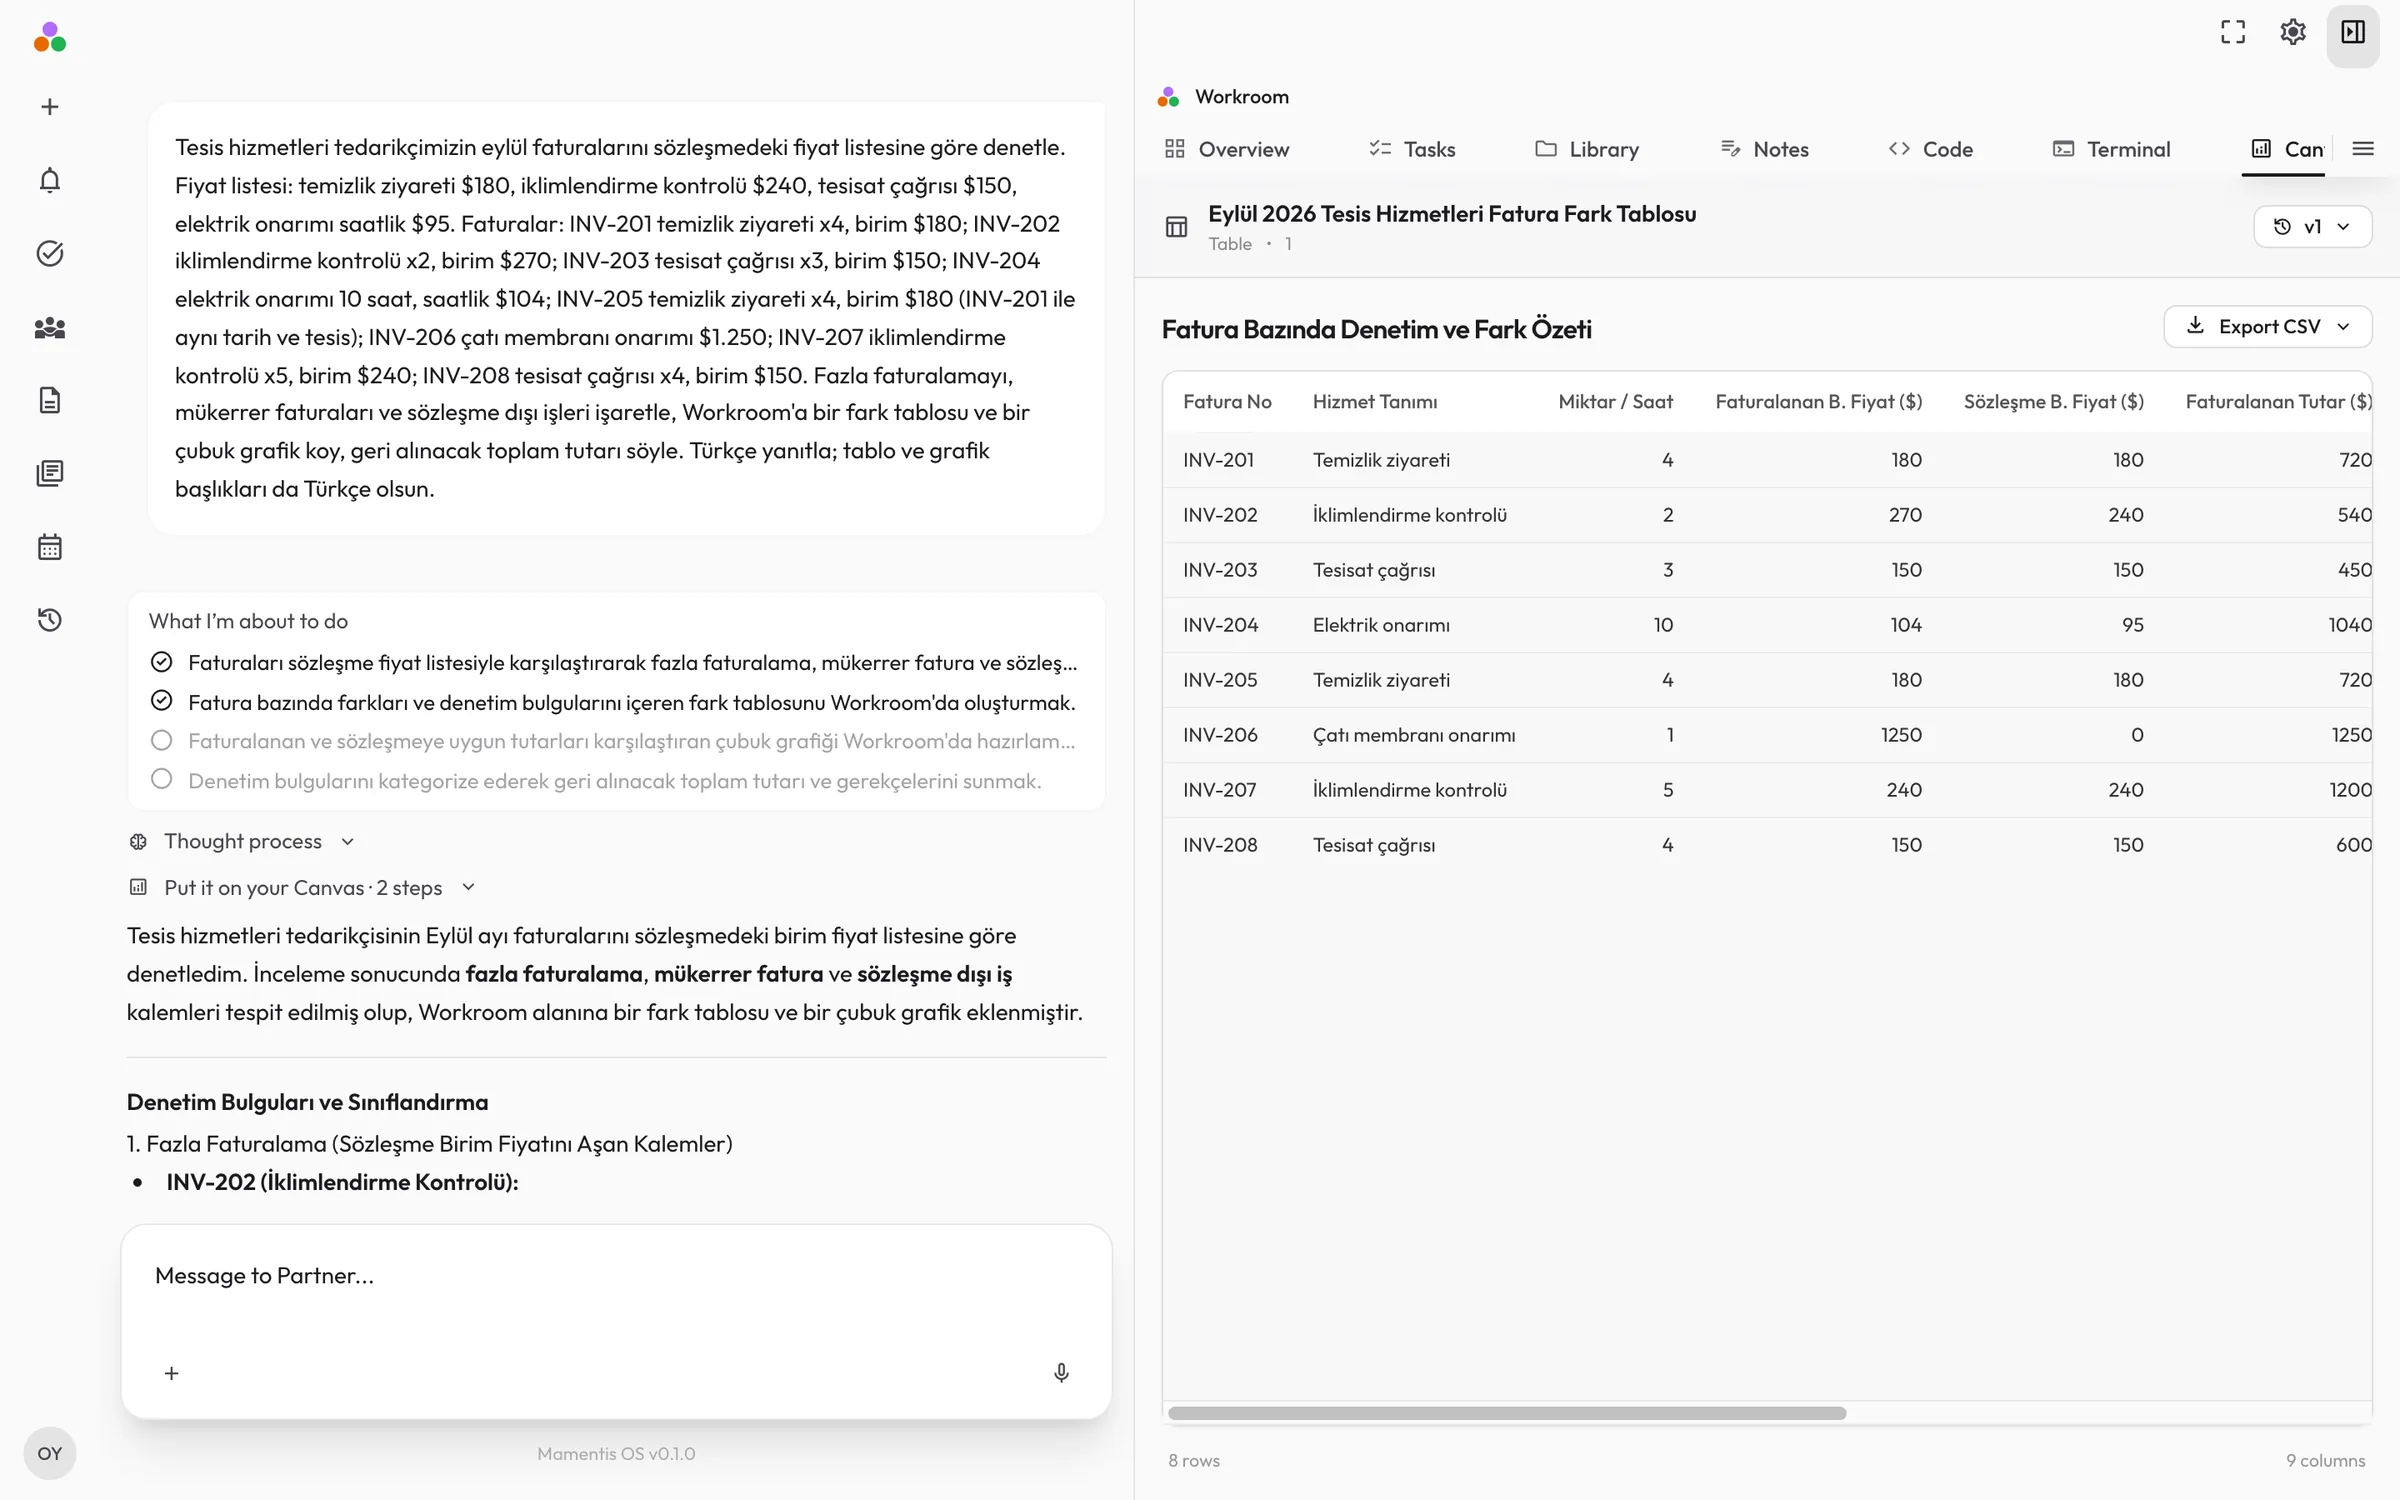Click the microphone icon in message box

[x=1061, y=1373]
